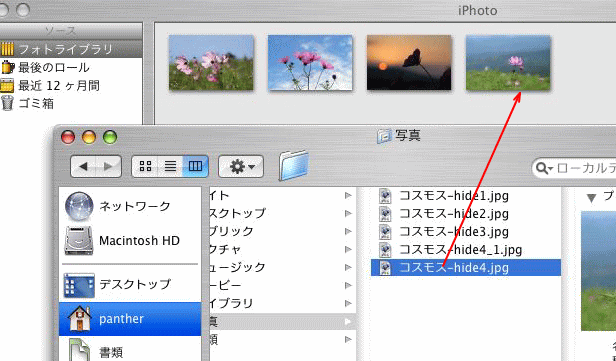Expand folder arrow on ‥イト row

click(348, 195)
